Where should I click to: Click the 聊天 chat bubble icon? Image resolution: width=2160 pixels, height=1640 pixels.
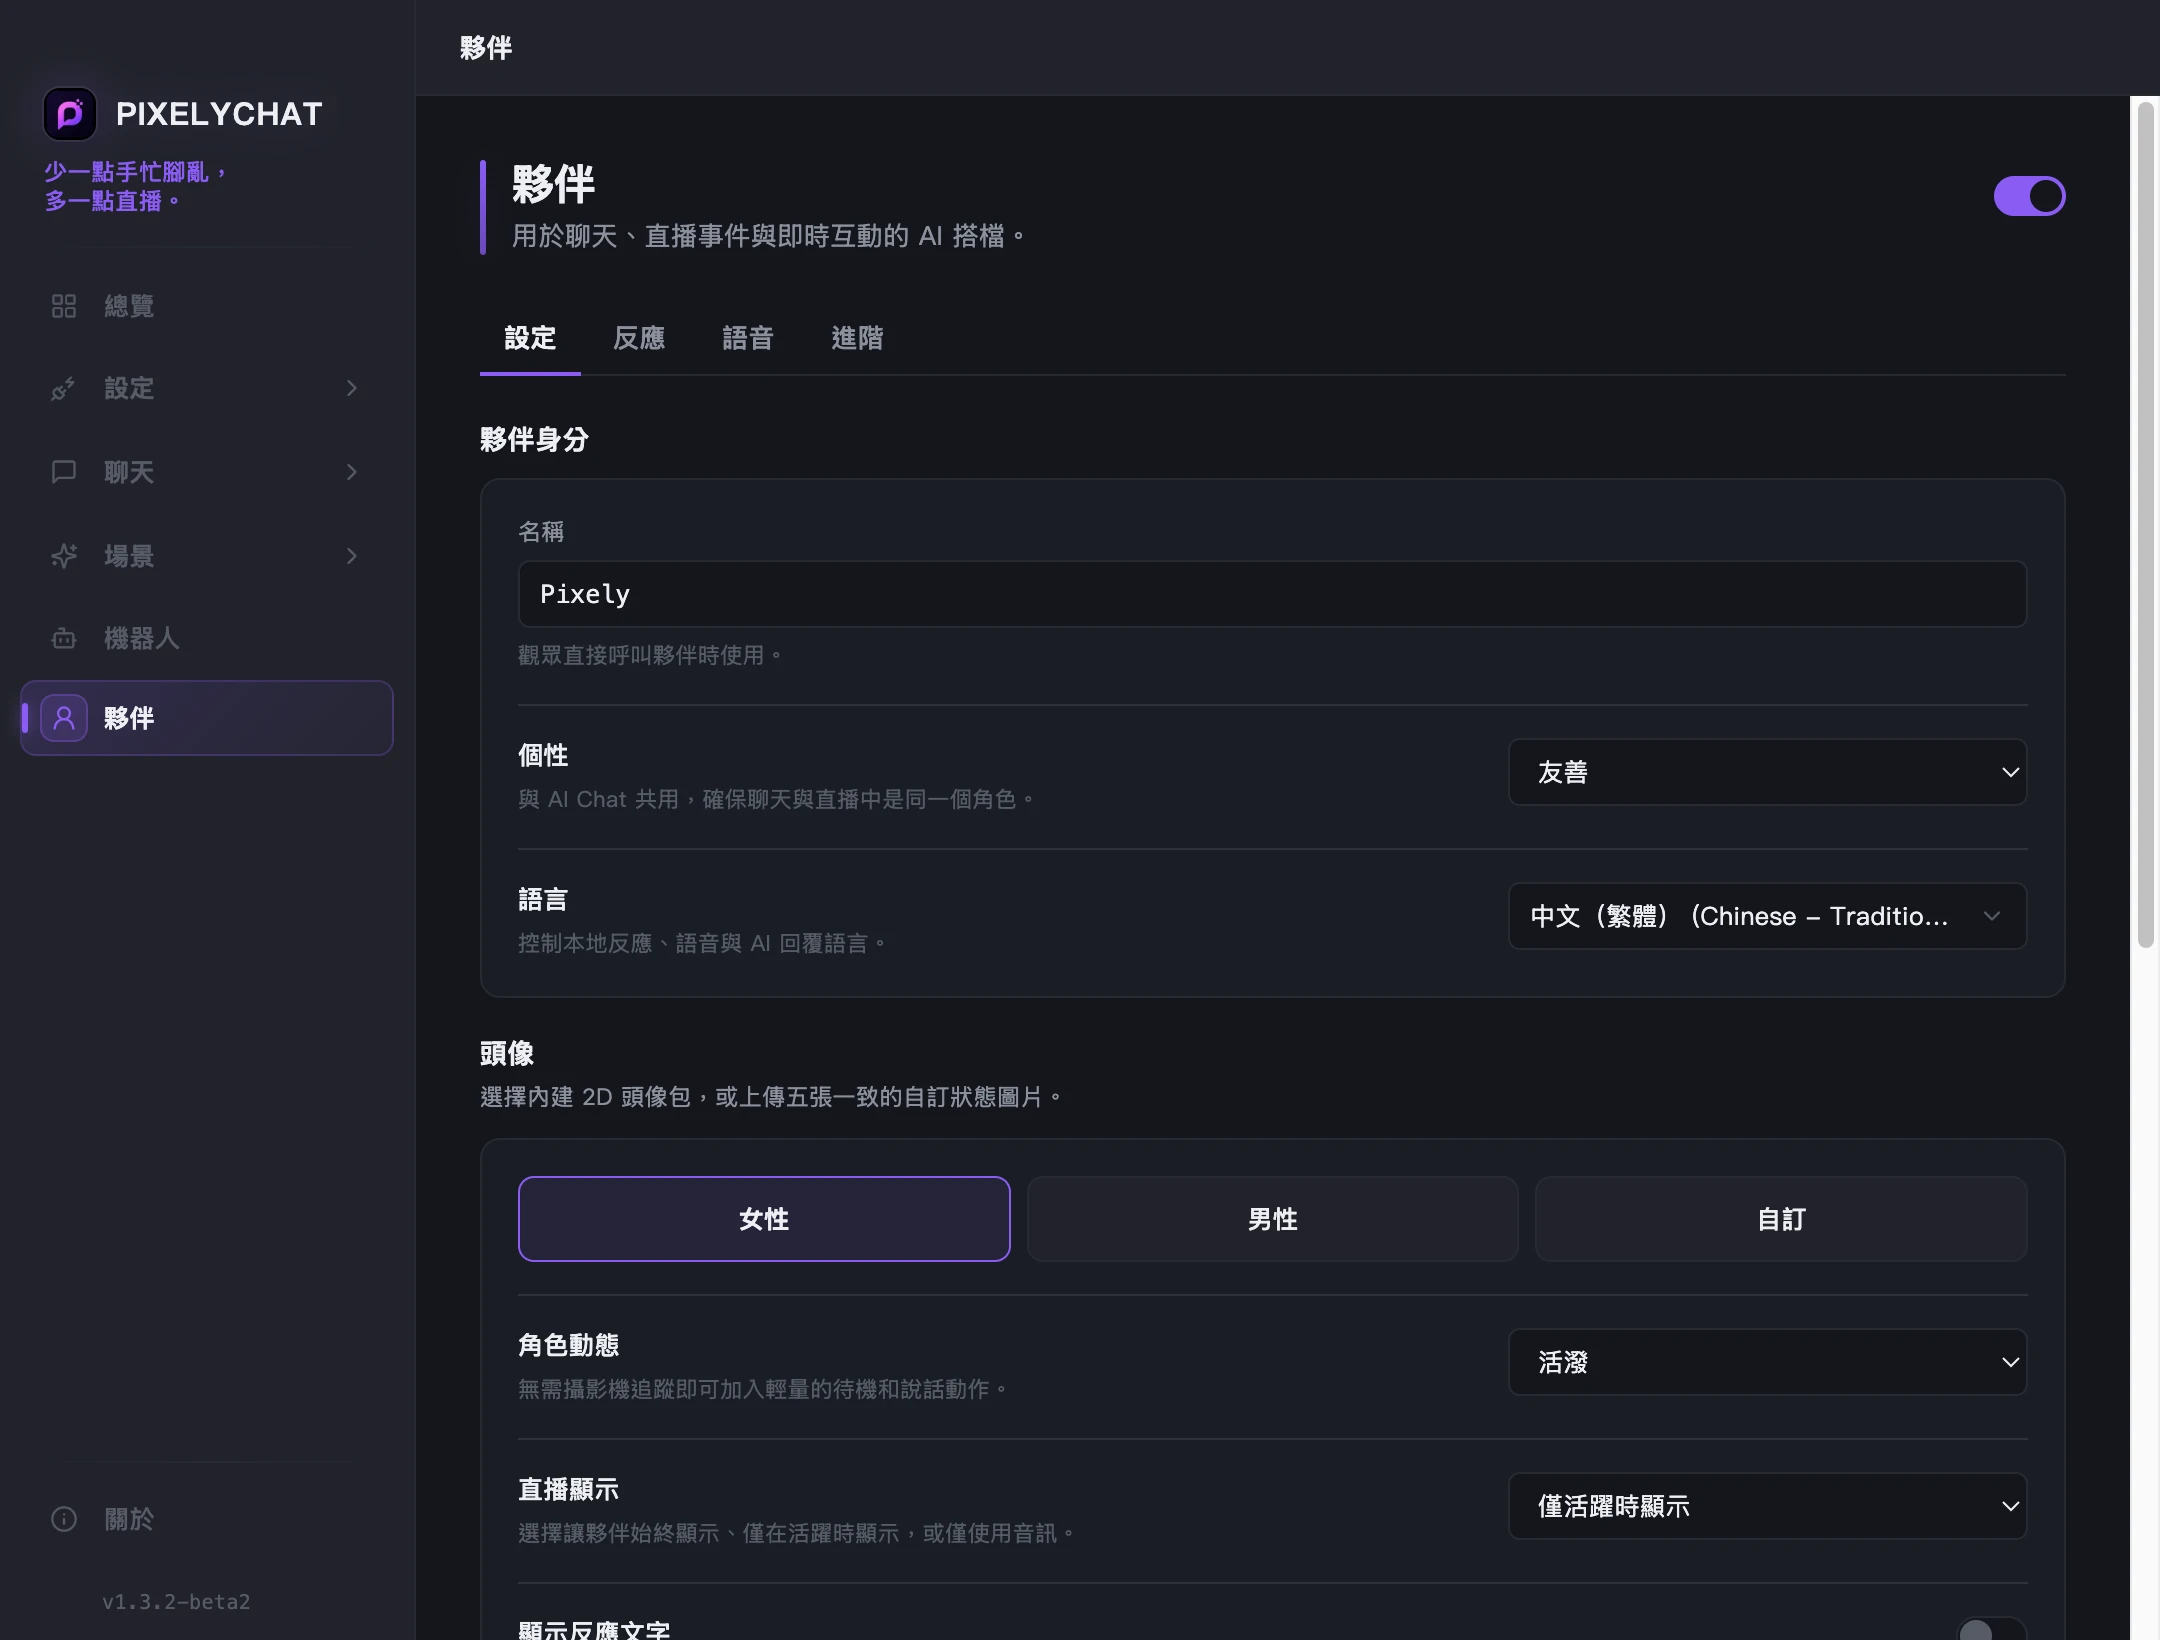[x=64, y=472]
